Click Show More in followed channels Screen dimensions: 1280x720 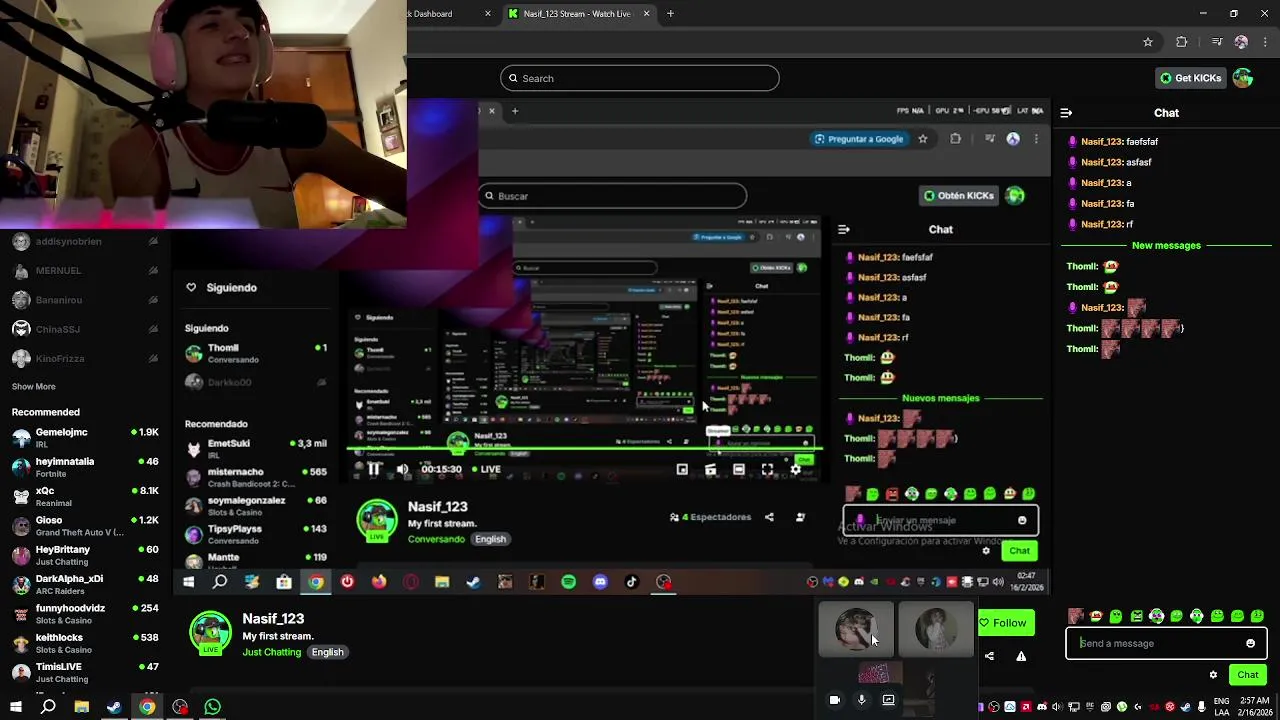point(34,386)
